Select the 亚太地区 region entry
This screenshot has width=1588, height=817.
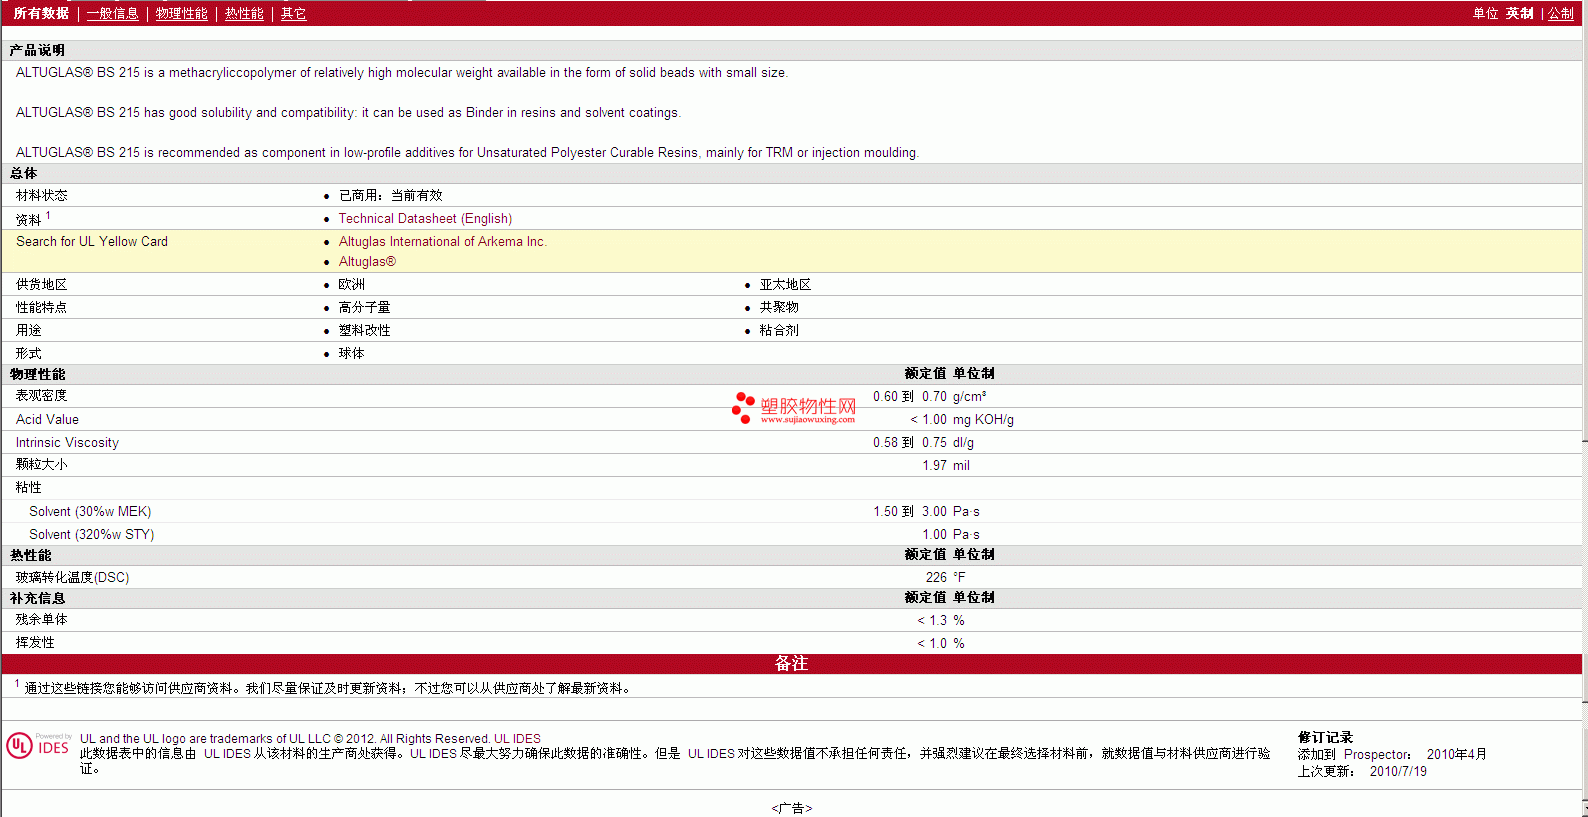click(x=785, y=284)
